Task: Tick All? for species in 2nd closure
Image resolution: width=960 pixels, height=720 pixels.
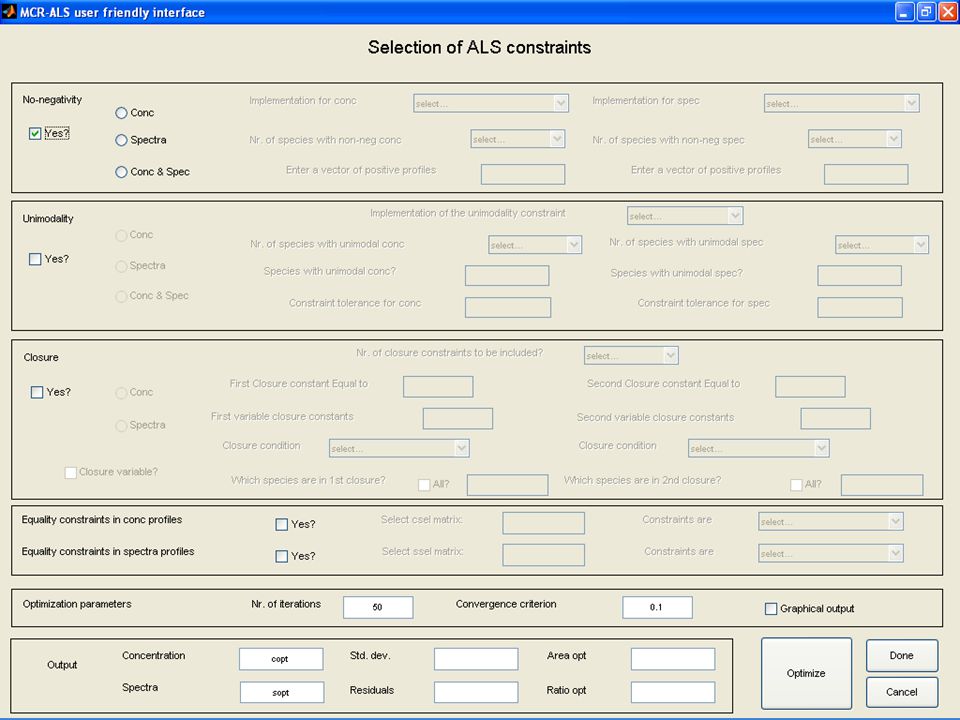Action: [796, 484]
